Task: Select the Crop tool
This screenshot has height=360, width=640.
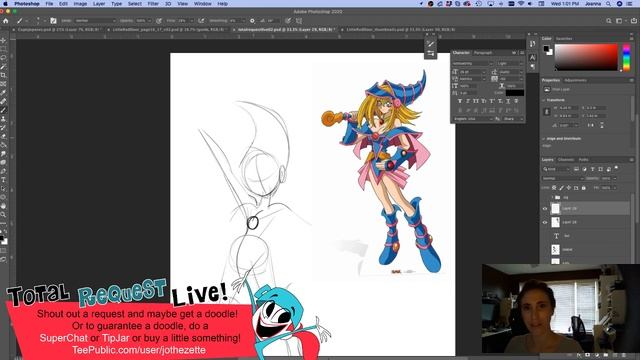Action: tap(3, 76)
